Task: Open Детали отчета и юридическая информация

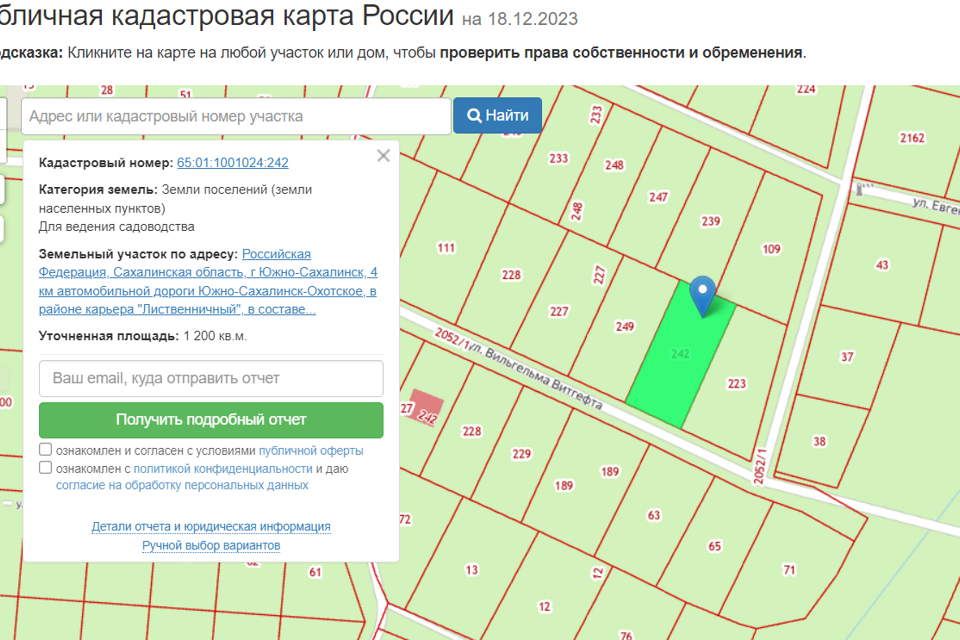Action: tap(211, 526)
